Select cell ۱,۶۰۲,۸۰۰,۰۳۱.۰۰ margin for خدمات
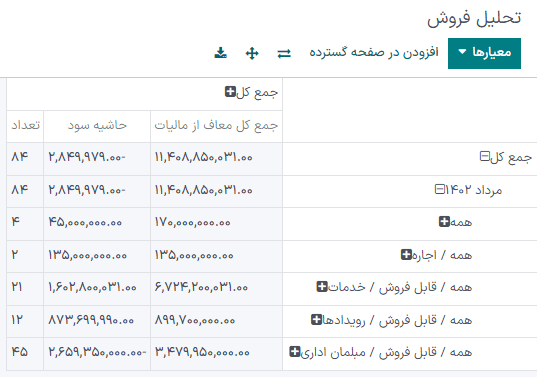This screenshot has width=537, height=377. [x=97, y=288]
